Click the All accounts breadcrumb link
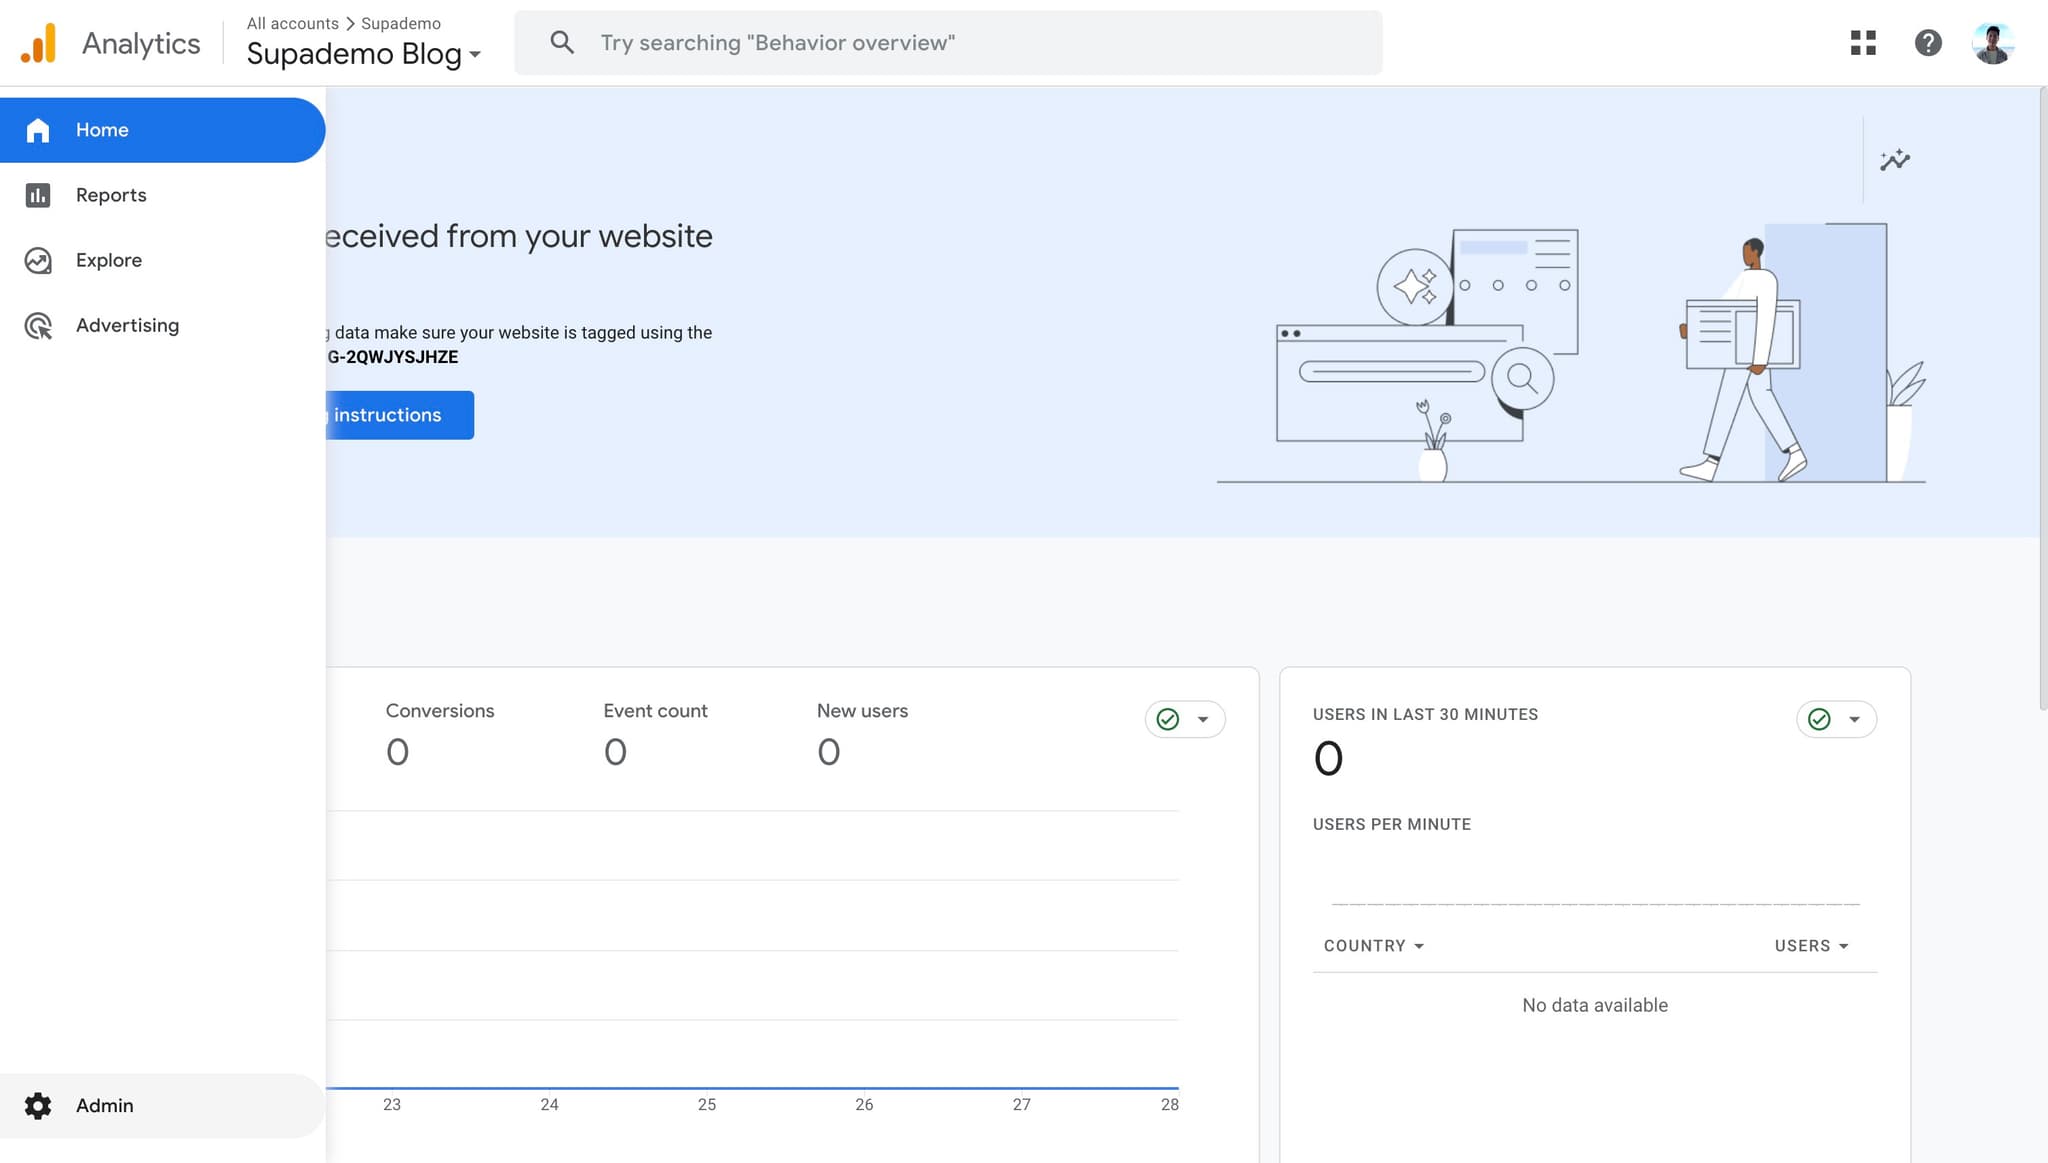Image resolution: width=2048 pixels, height=1163 pixels. coord(292,23)
